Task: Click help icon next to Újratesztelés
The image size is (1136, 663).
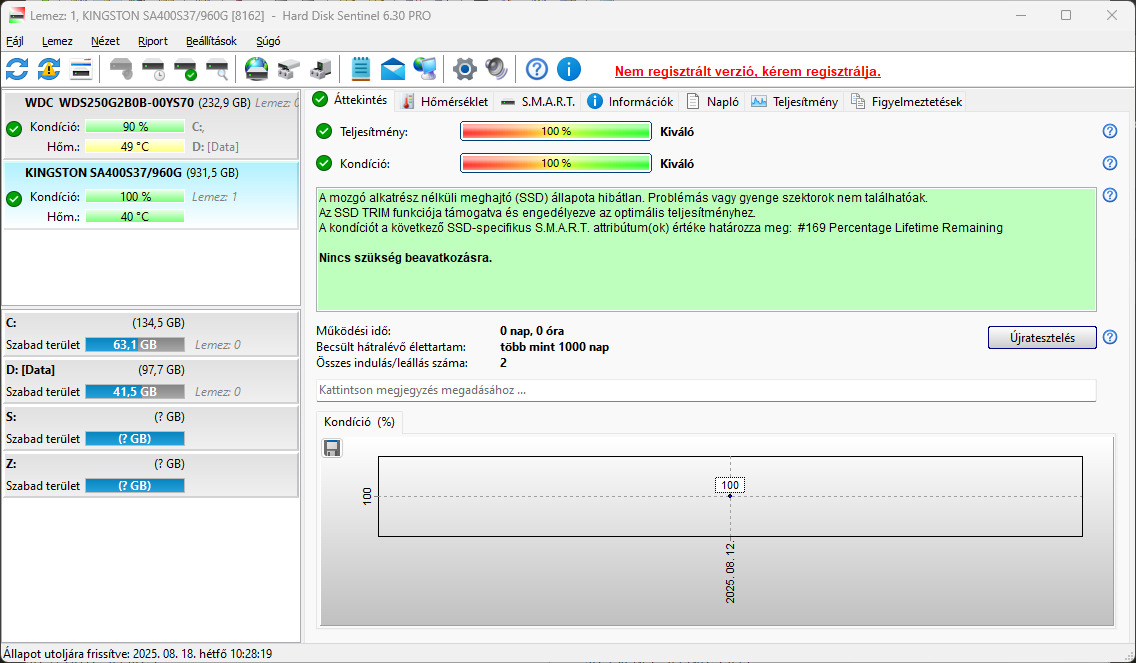Action: point(1109,337)
